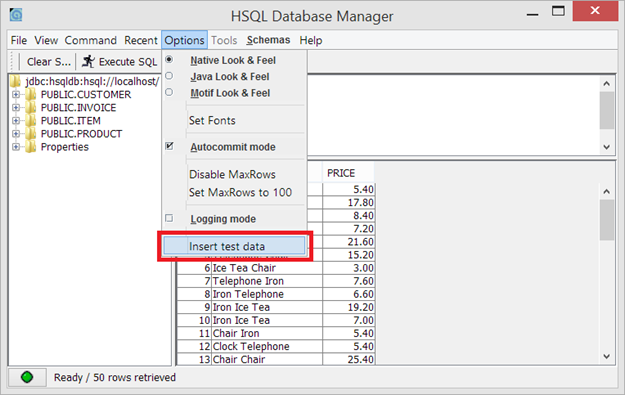Viewport: 625px width, 395px height.
Task: Click price cell 25.40
Action: pos(349,359)
